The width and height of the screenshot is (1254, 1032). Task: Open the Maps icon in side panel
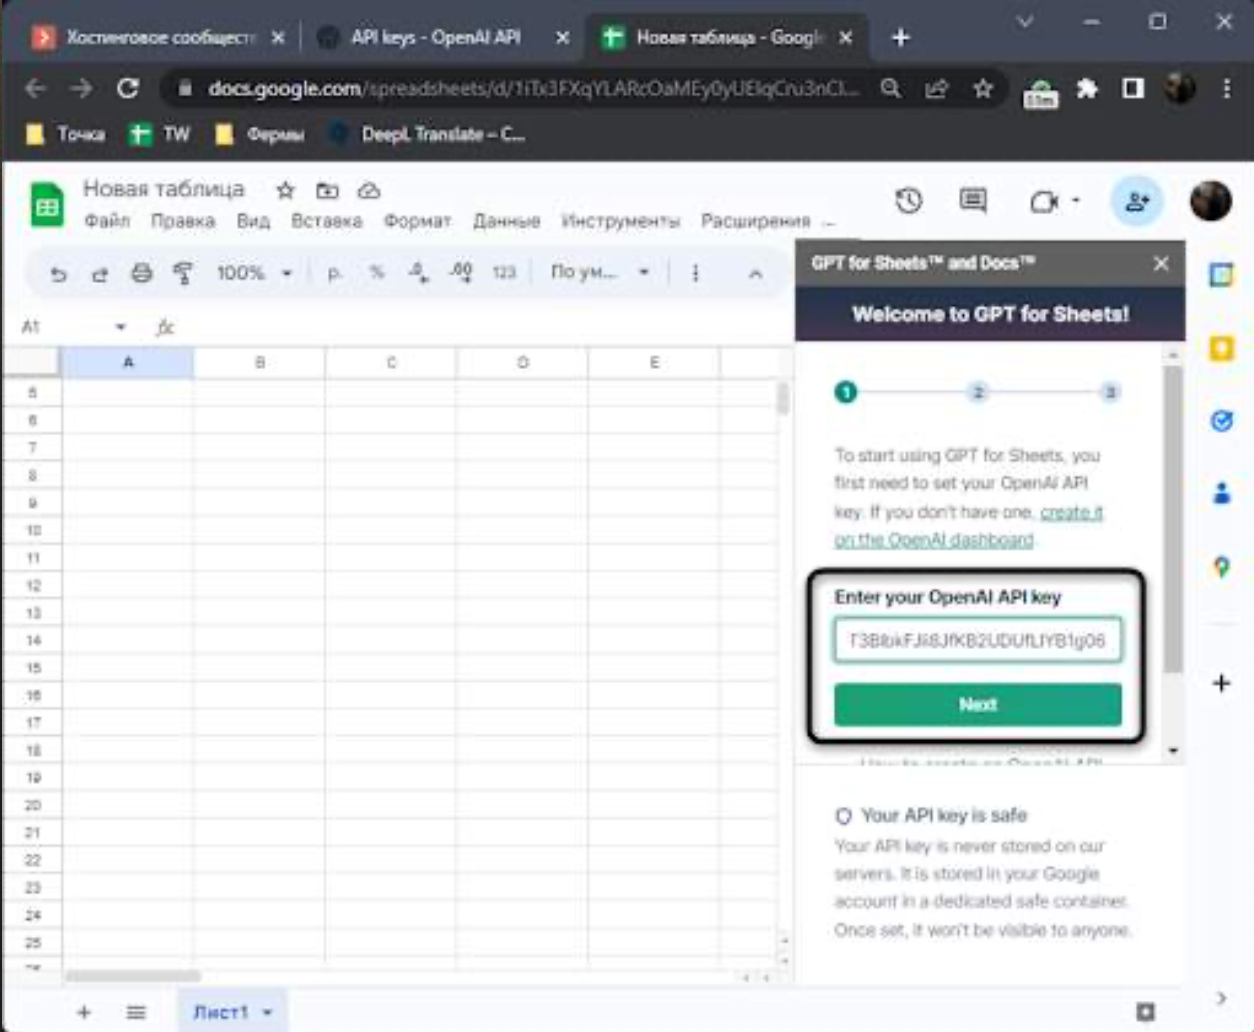click(x=1221, y=567)
